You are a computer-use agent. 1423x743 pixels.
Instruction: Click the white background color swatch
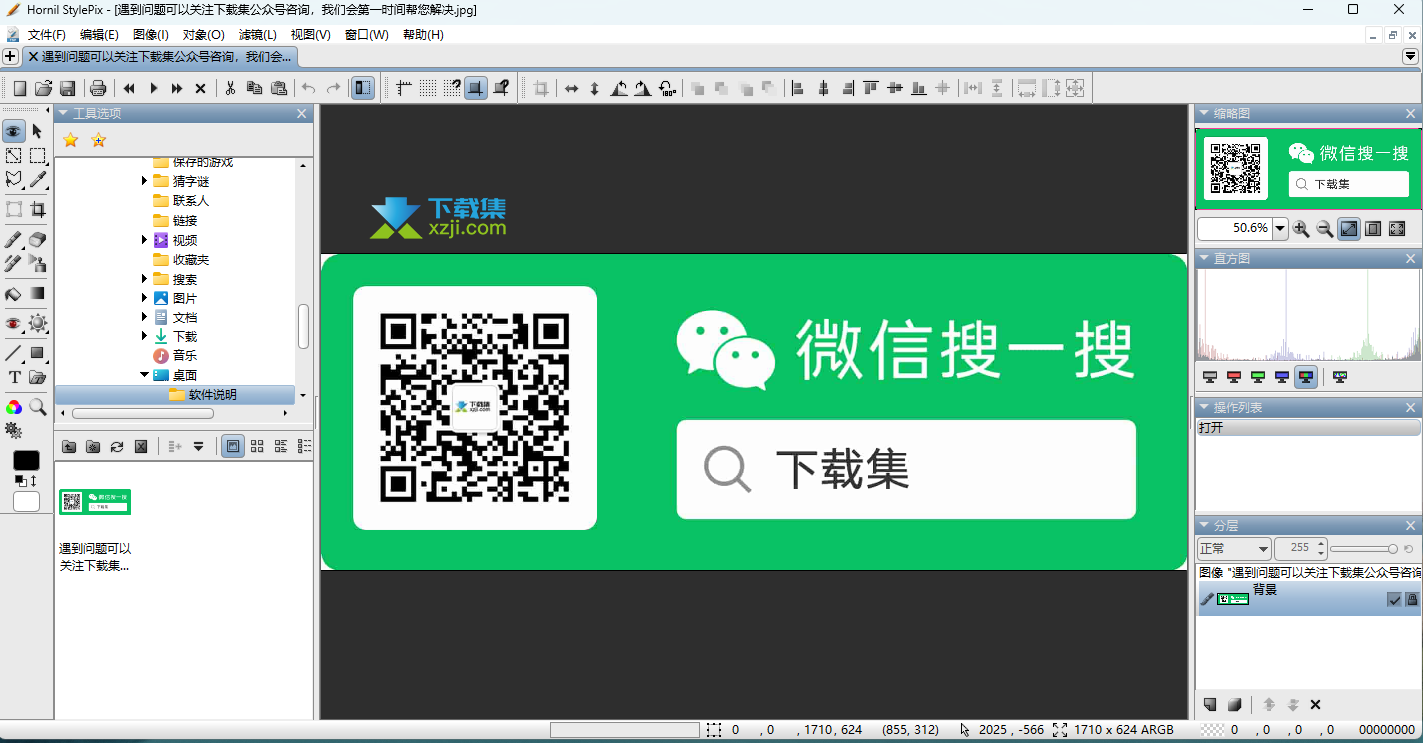coord(26,501)
